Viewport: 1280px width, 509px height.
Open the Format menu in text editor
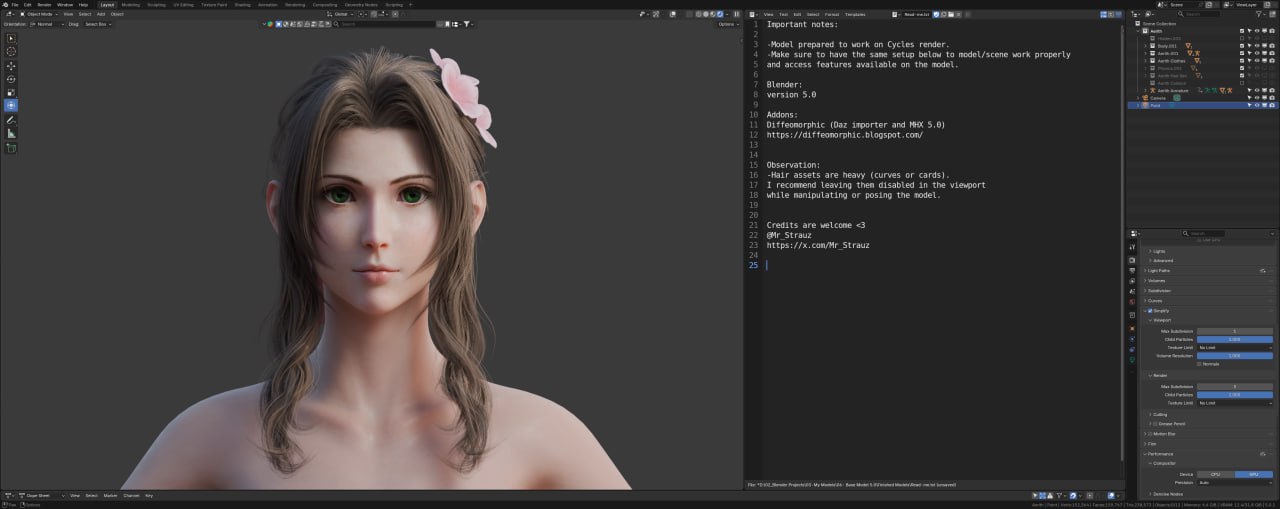tap(832, 14)
